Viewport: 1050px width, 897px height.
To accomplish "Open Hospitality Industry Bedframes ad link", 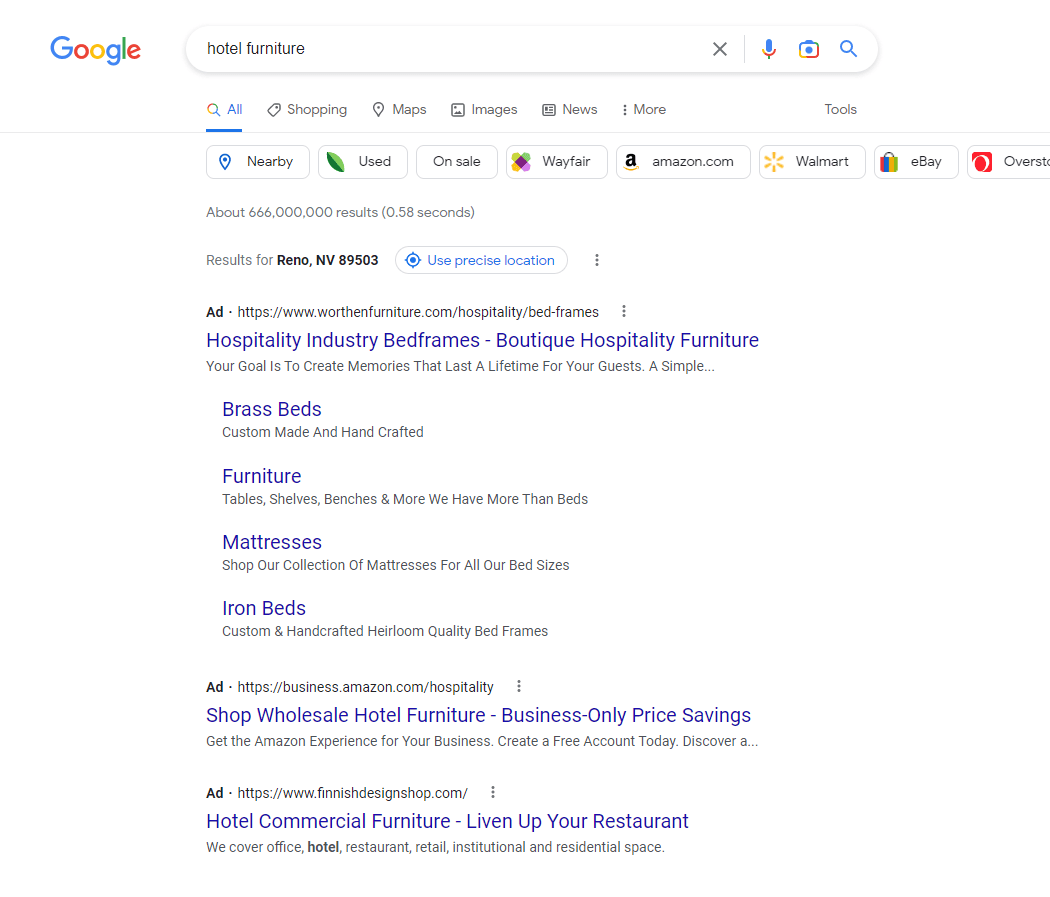I will click(x=482, y=340).
